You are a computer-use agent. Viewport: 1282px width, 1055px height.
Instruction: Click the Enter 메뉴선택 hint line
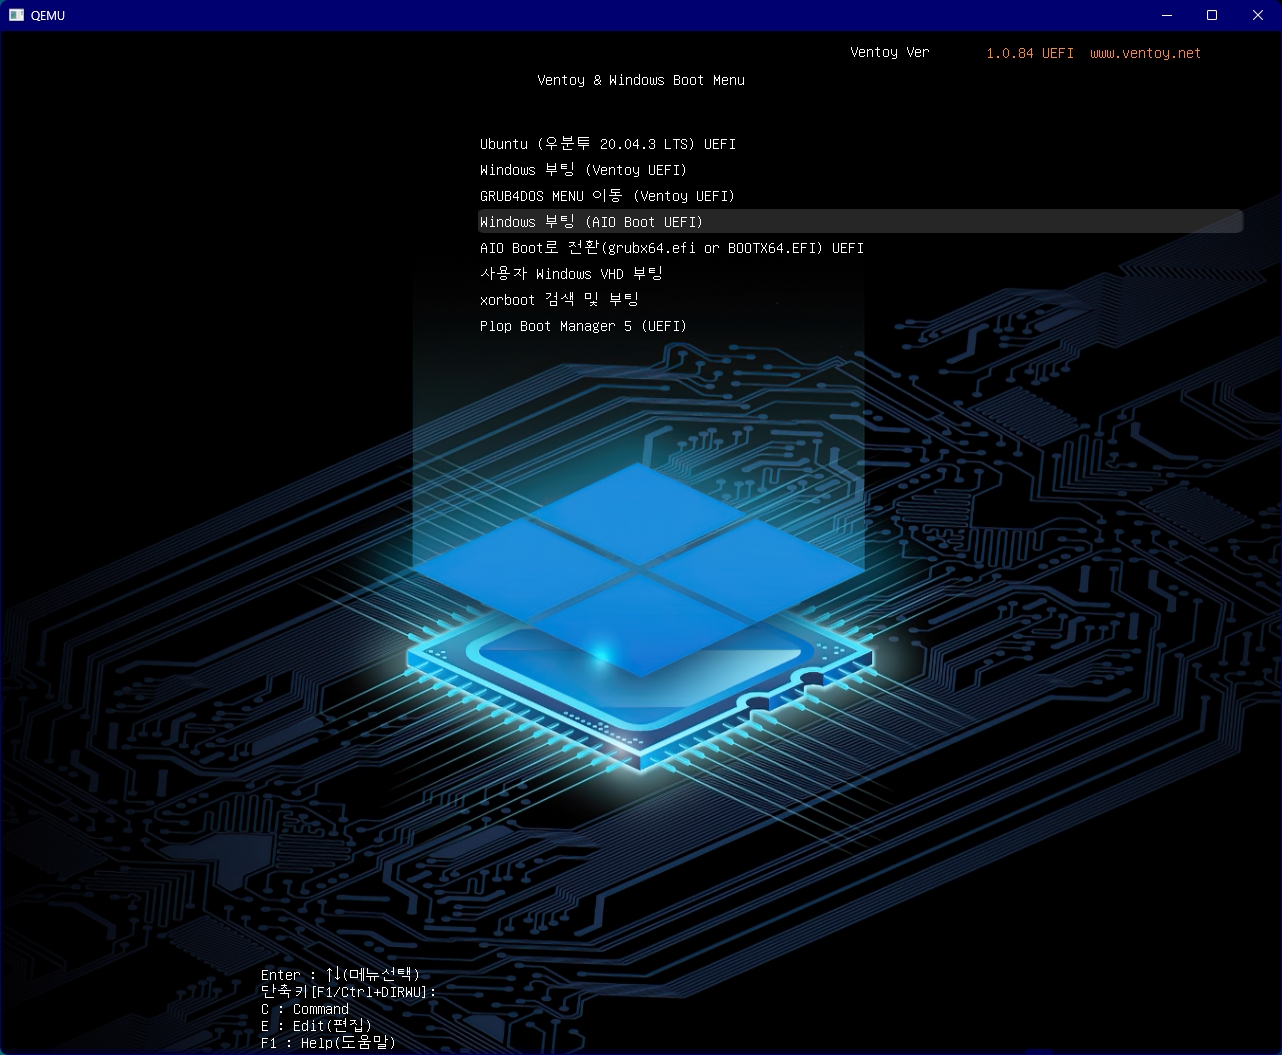point(340,974)
